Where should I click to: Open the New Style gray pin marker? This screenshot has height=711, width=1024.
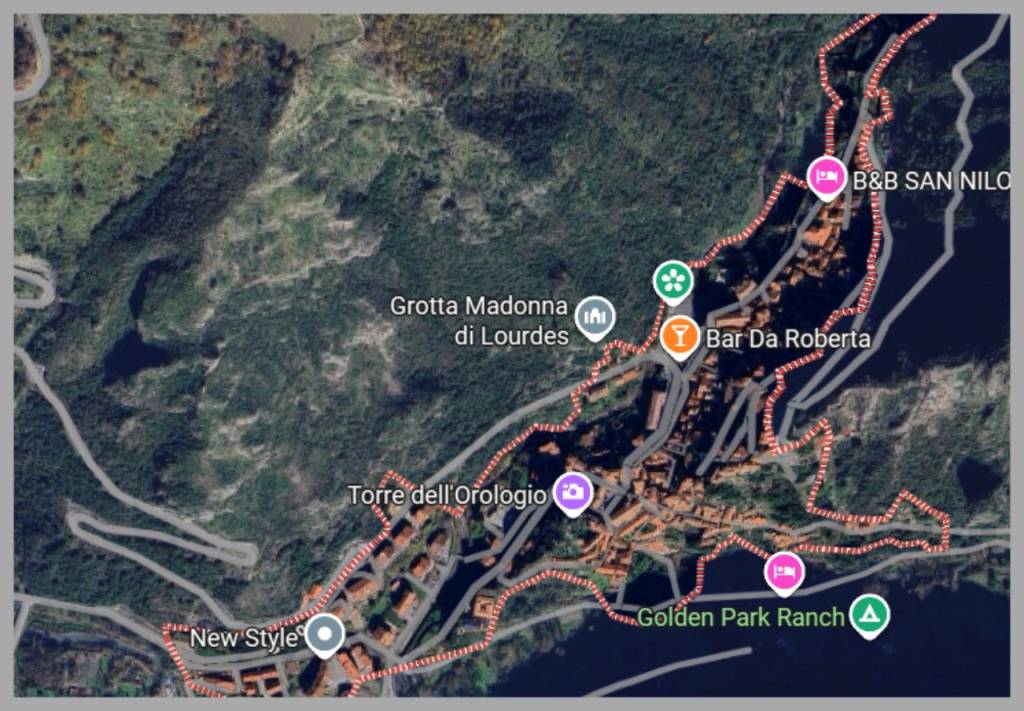325,635
